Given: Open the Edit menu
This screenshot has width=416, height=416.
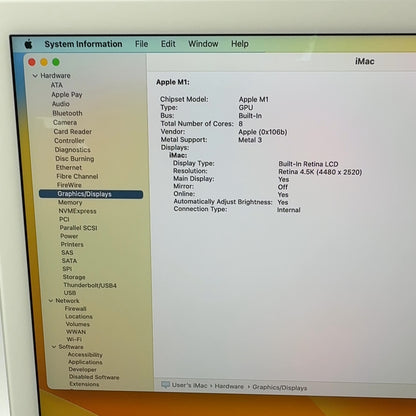Looking at the screenshot, I should click(x=168, y=44).
